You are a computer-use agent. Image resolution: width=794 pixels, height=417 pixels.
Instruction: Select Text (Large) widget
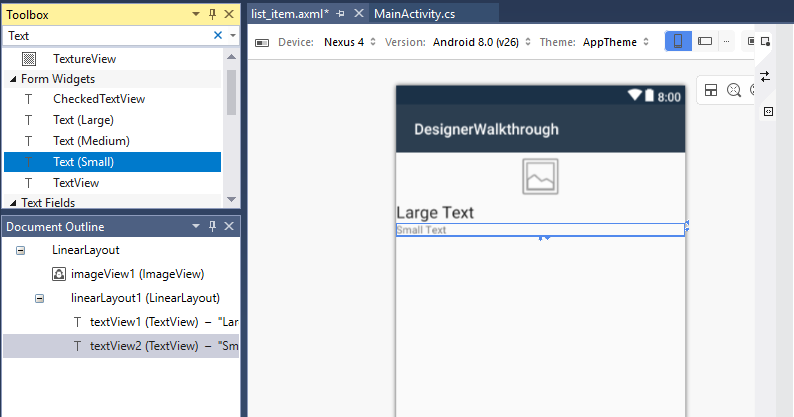coord(112,120)
